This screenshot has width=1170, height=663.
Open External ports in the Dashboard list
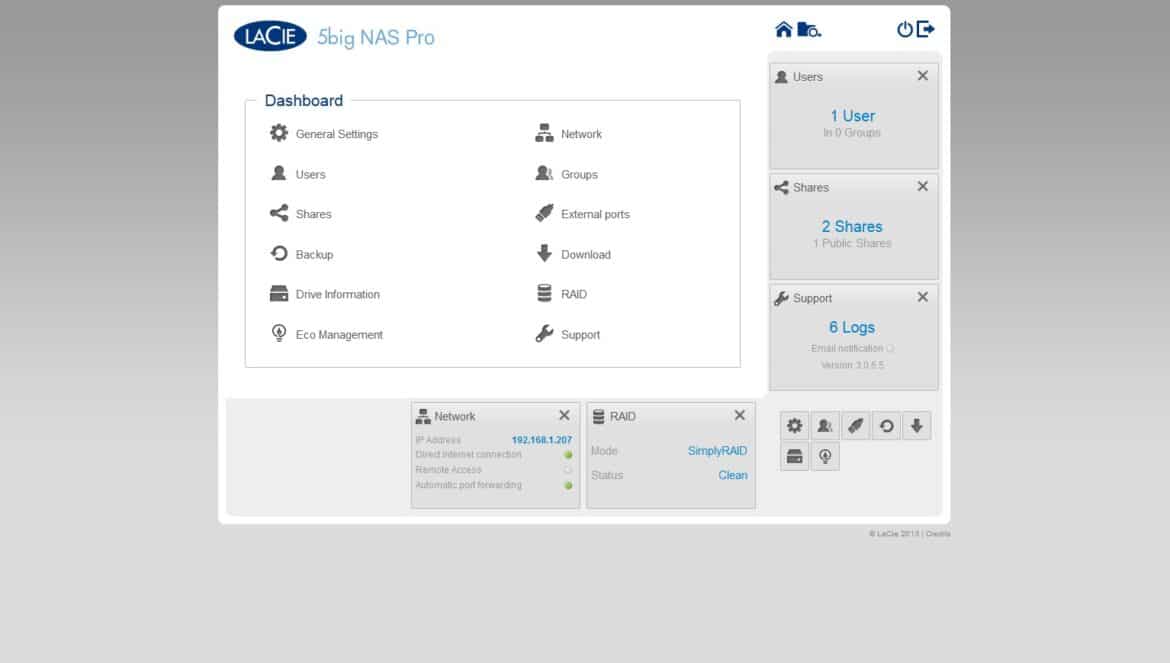point(582,214)
